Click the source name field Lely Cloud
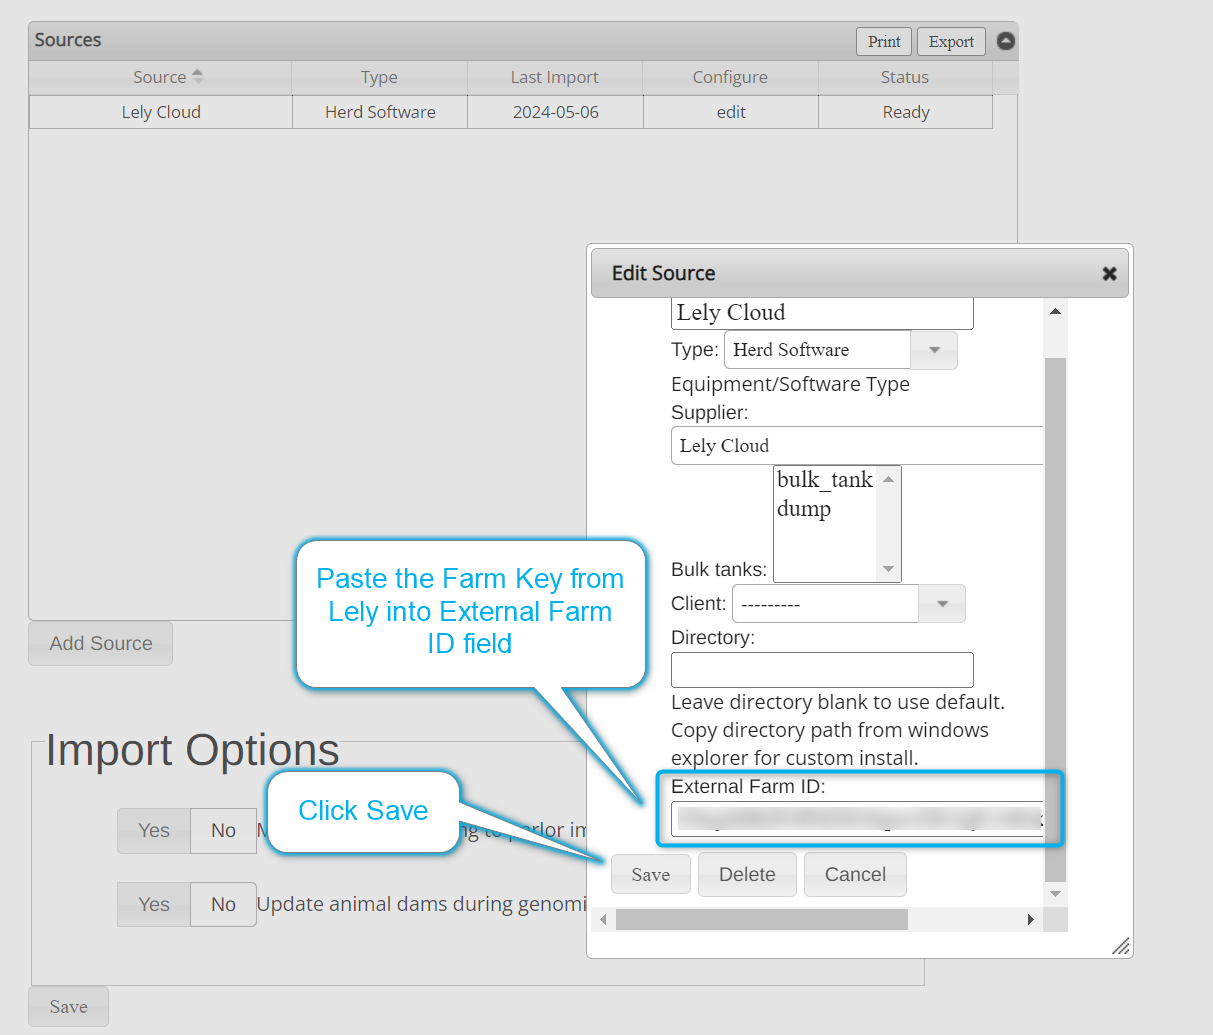1213x1035 pixels. click(822, 313)
